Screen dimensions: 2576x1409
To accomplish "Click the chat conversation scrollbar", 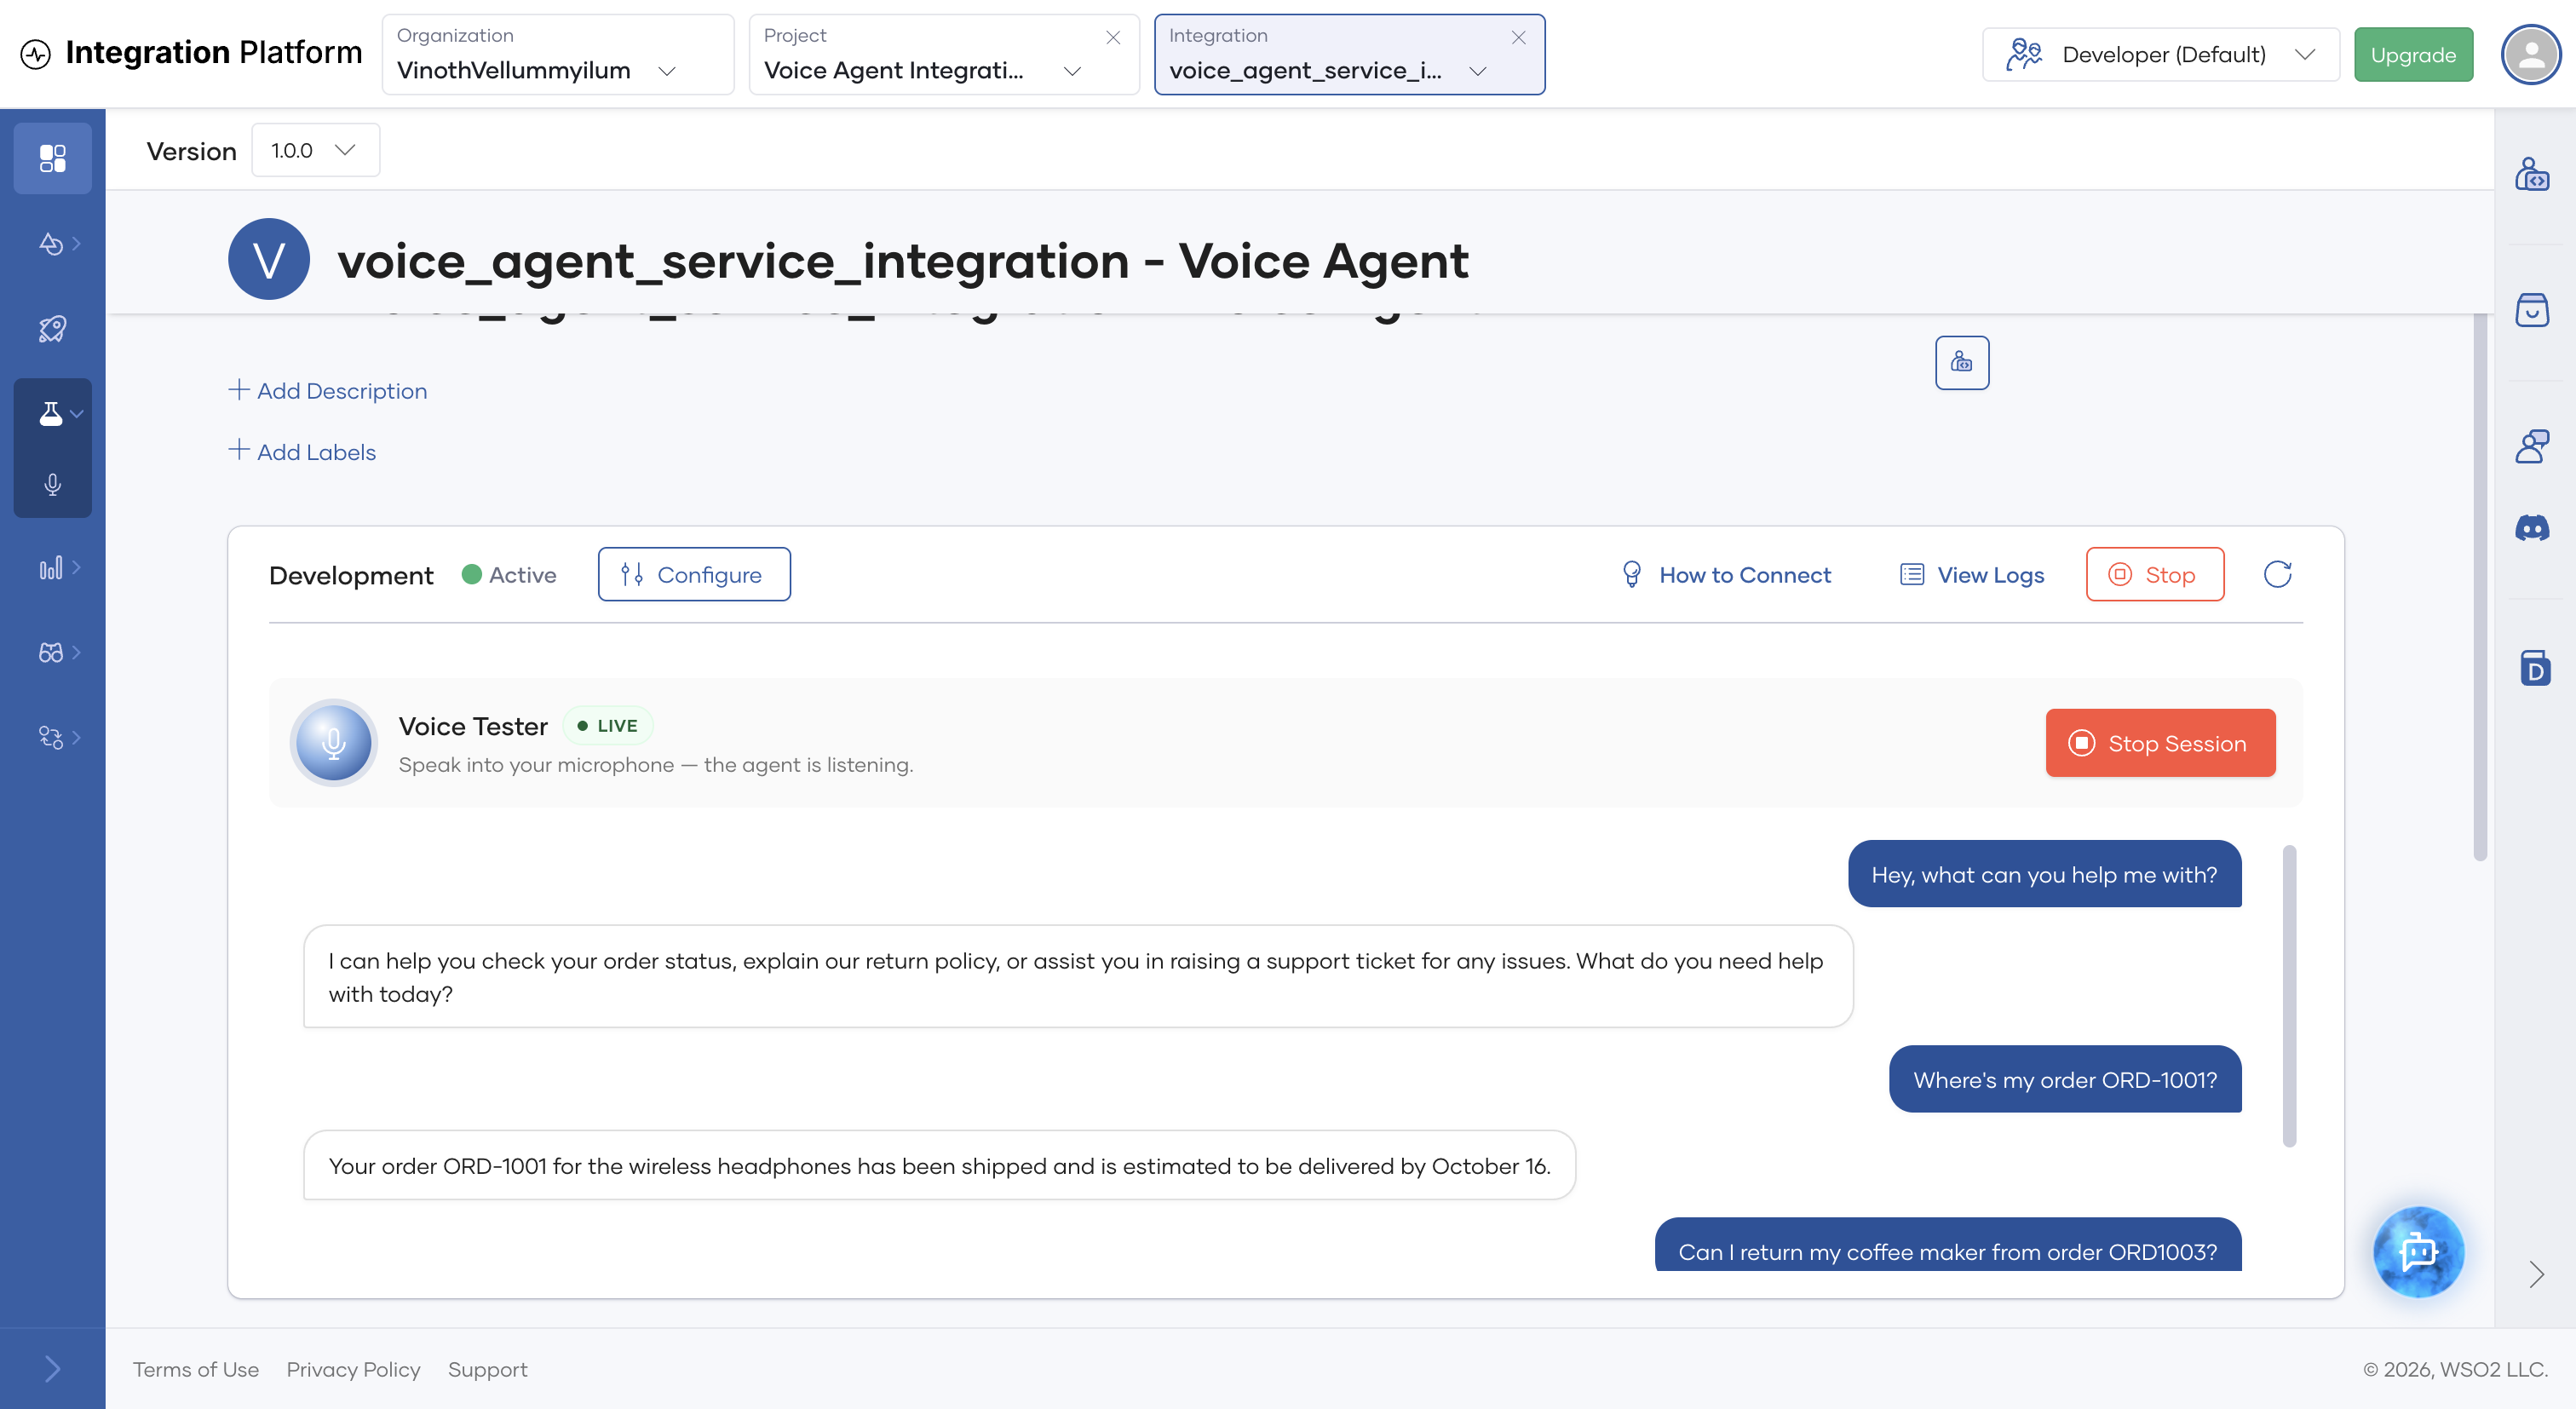I will click(x=2289, y=995).
